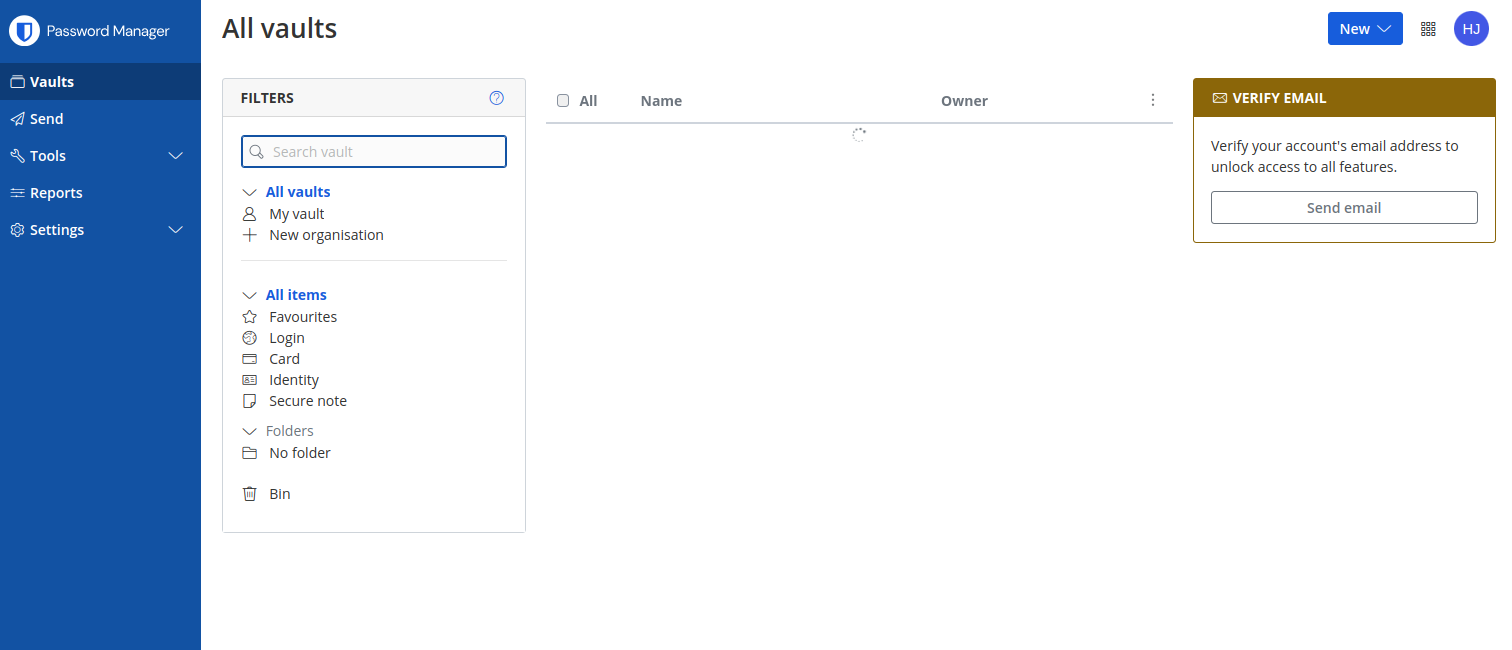Open the Bin trash filter
Image resolution: width=1512 pixels, height=650 pixels.
pos(279,494)
